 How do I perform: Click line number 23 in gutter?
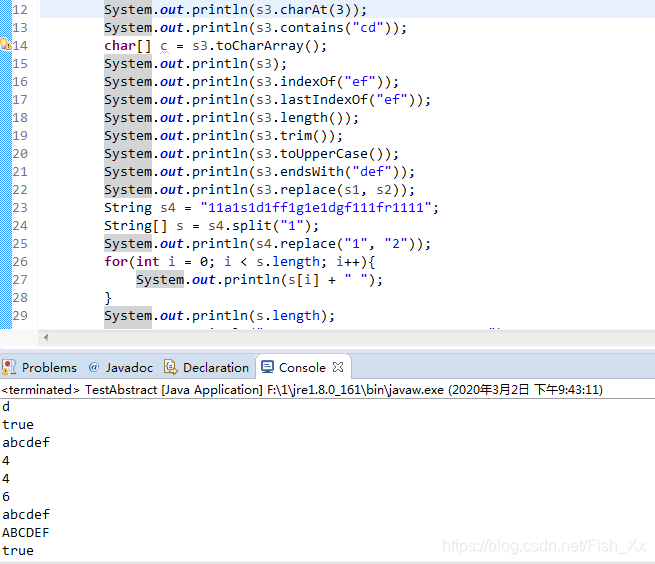20,208
